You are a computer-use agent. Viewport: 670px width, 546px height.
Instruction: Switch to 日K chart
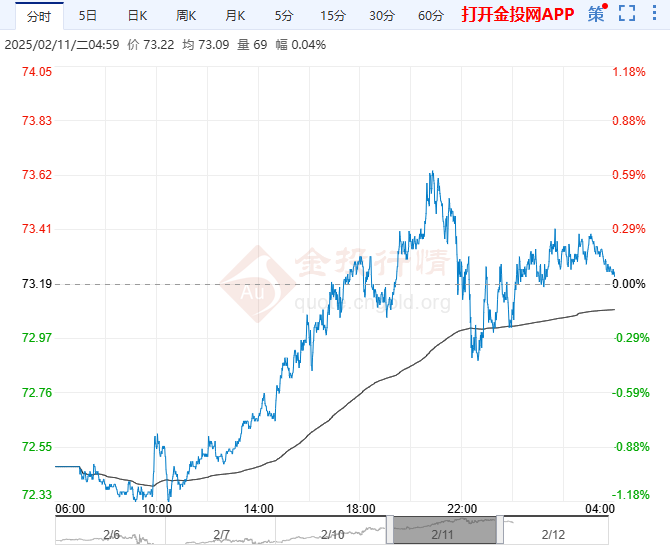(x=137, y=15)
